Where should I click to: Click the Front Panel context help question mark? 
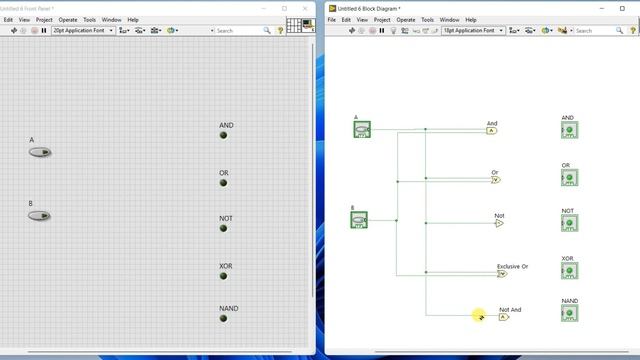(280, 30)
